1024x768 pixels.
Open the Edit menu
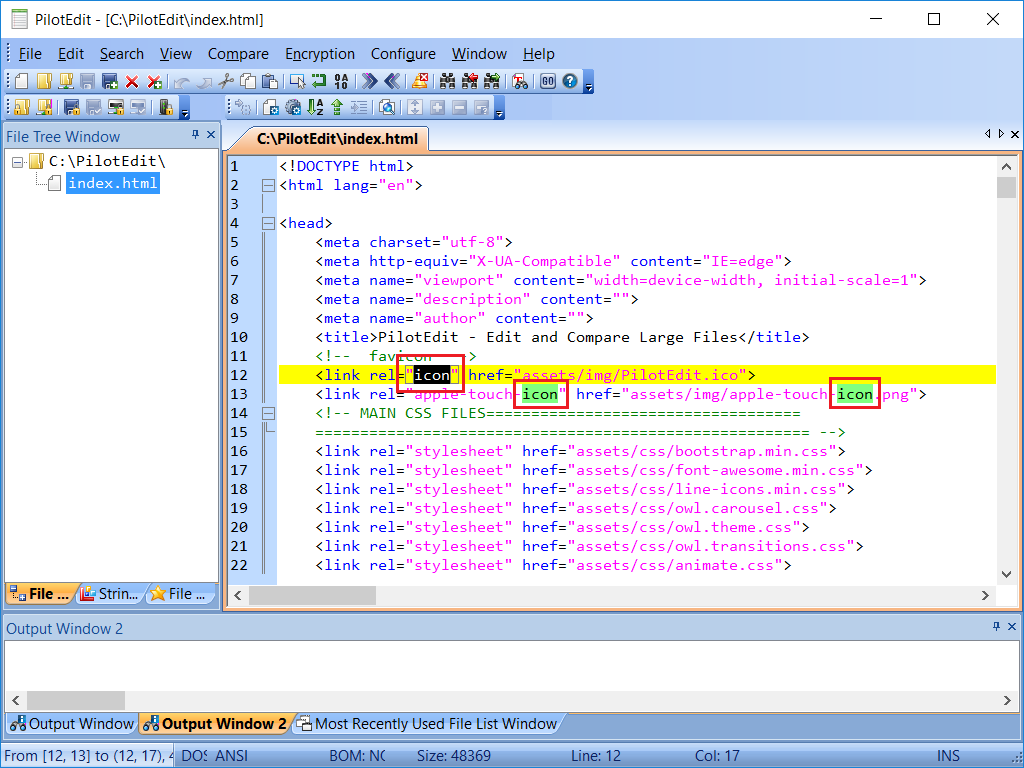(x=71, y=54)
